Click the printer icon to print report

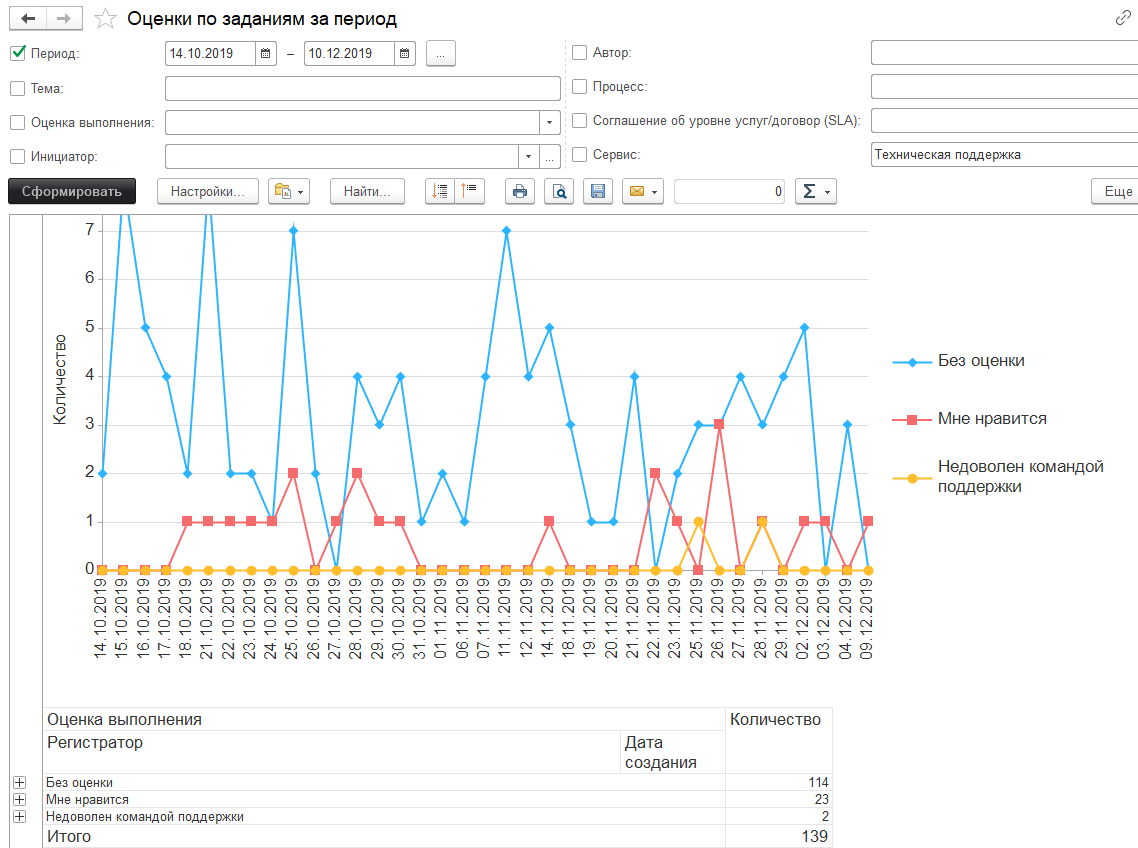(520, 192)
